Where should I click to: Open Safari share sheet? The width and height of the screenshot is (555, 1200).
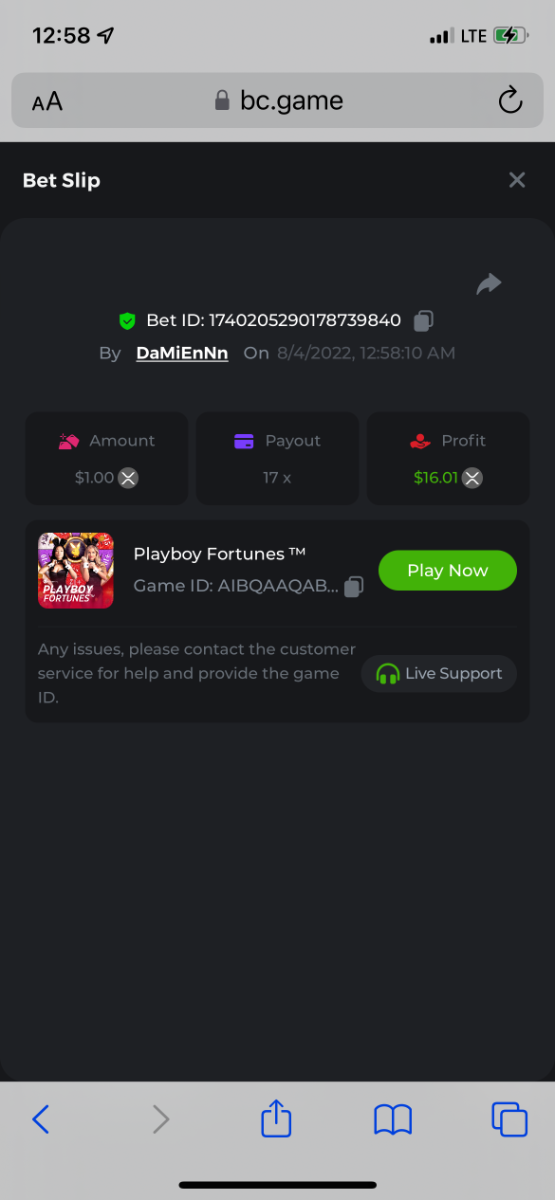[276, 1118]
